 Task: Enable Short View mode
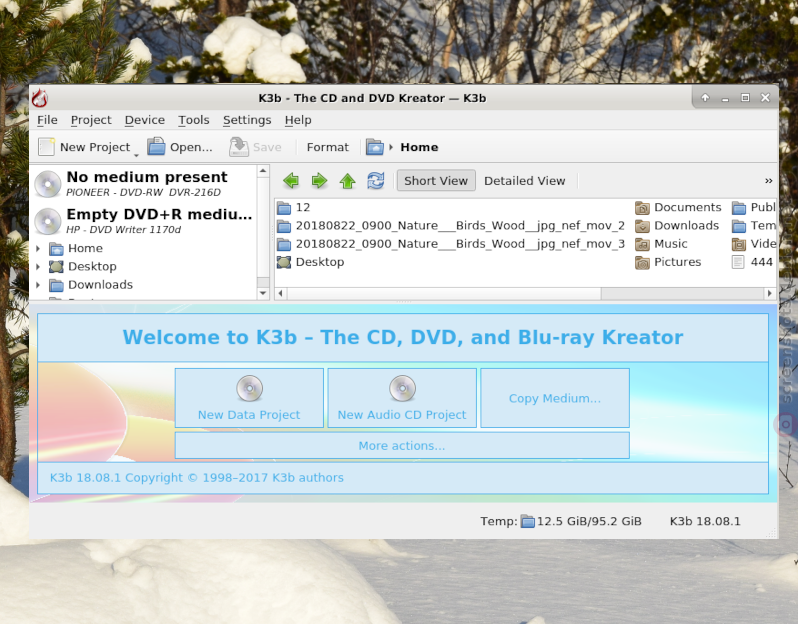tap(436, 181)
